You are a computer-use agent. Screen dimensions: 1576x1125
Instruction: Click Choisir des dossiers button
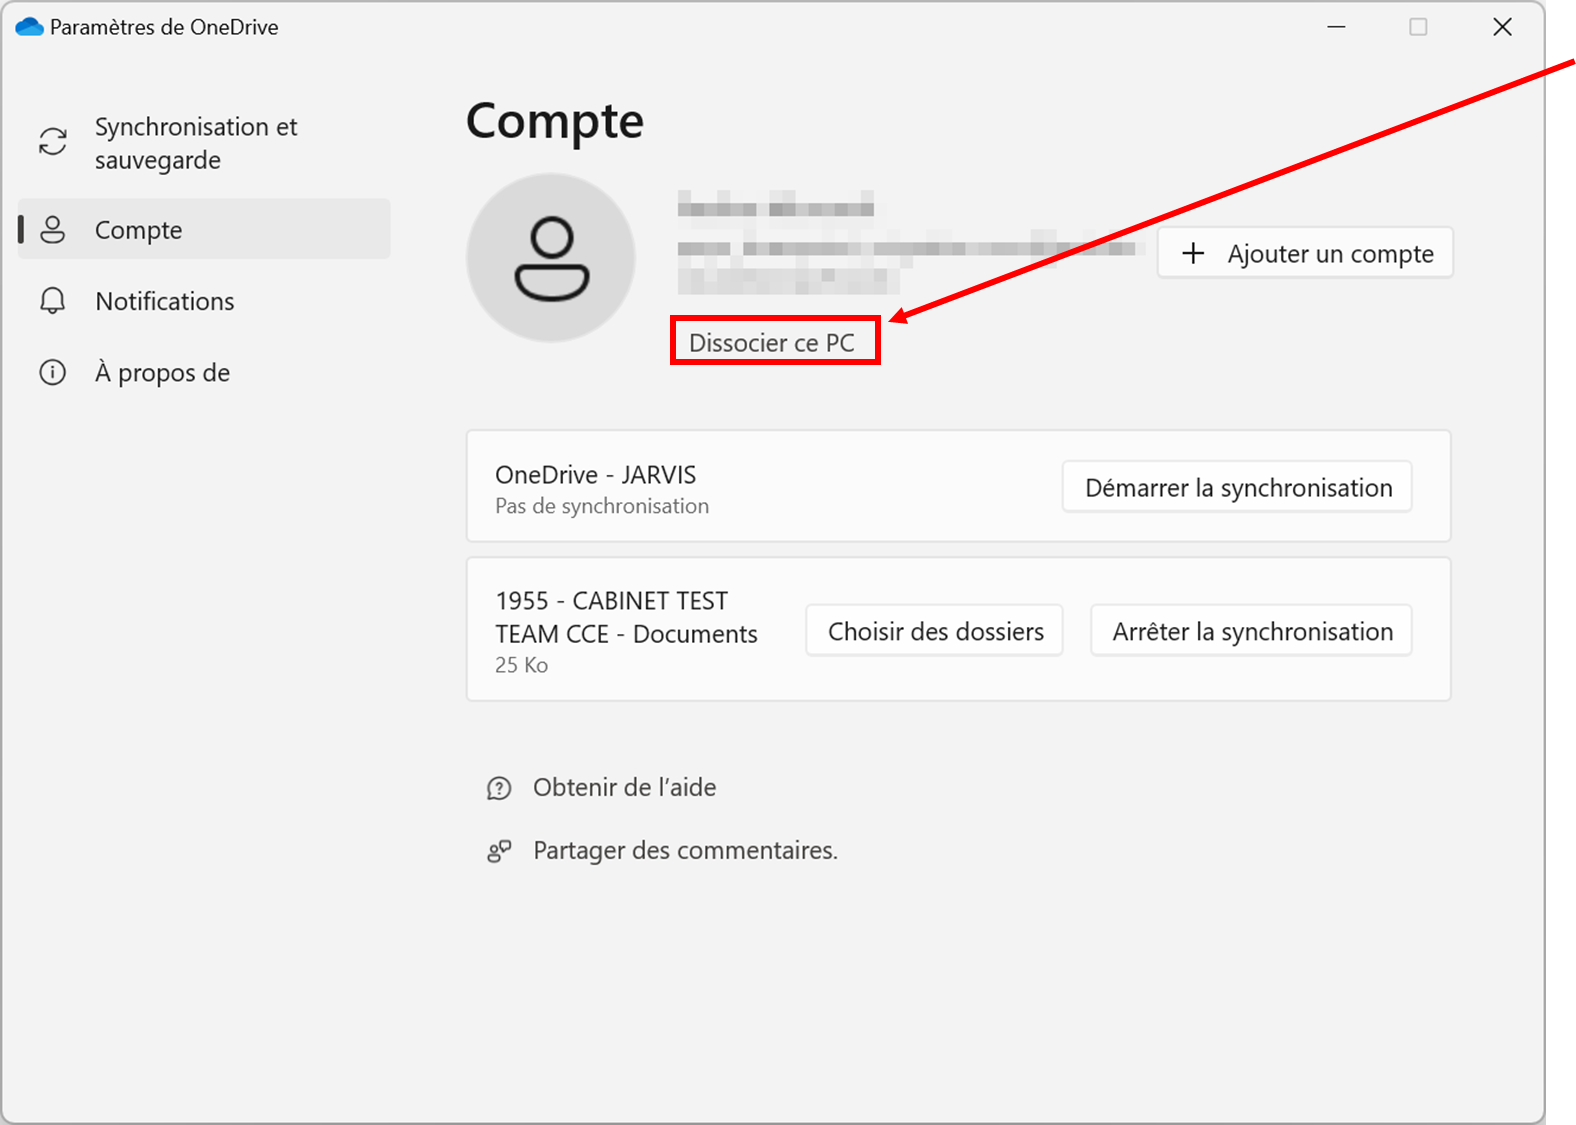point(935,631)
